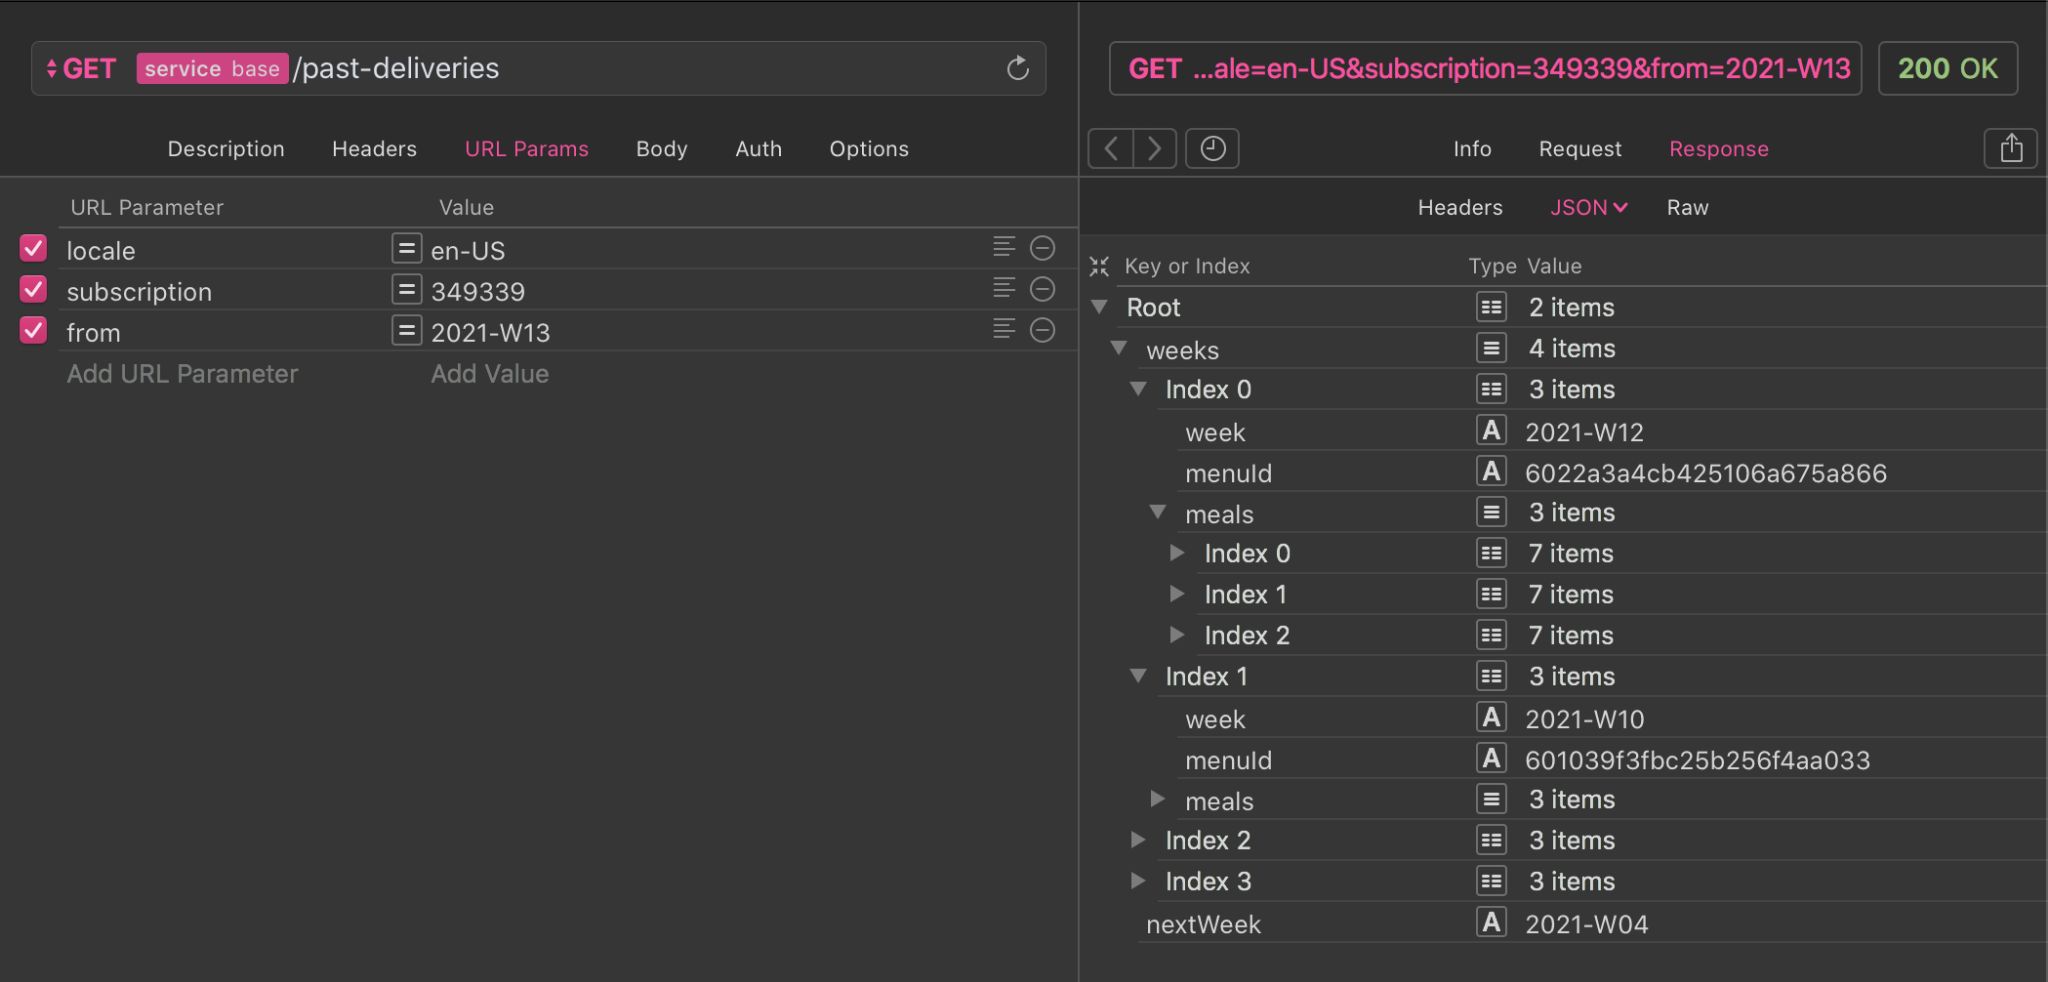Viewport: 2048px width, 982px height.
Task: Click equals icon for subscription parameter
Action: (x=406, y=290)
